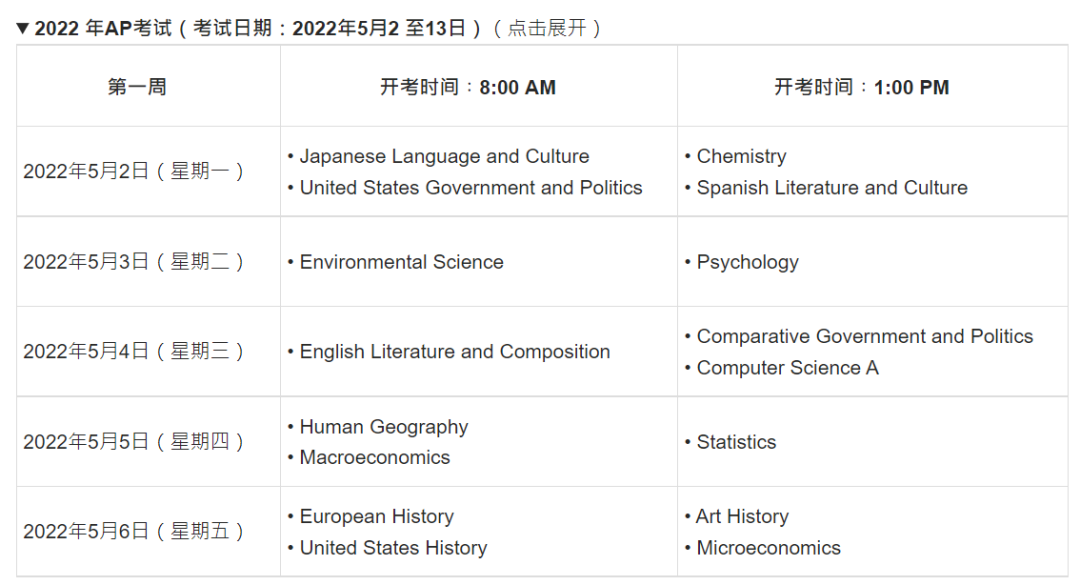Collapse the 2022 AP exam section triangle
Viewport: 1080px width, 585px height.
click(23, 28)
